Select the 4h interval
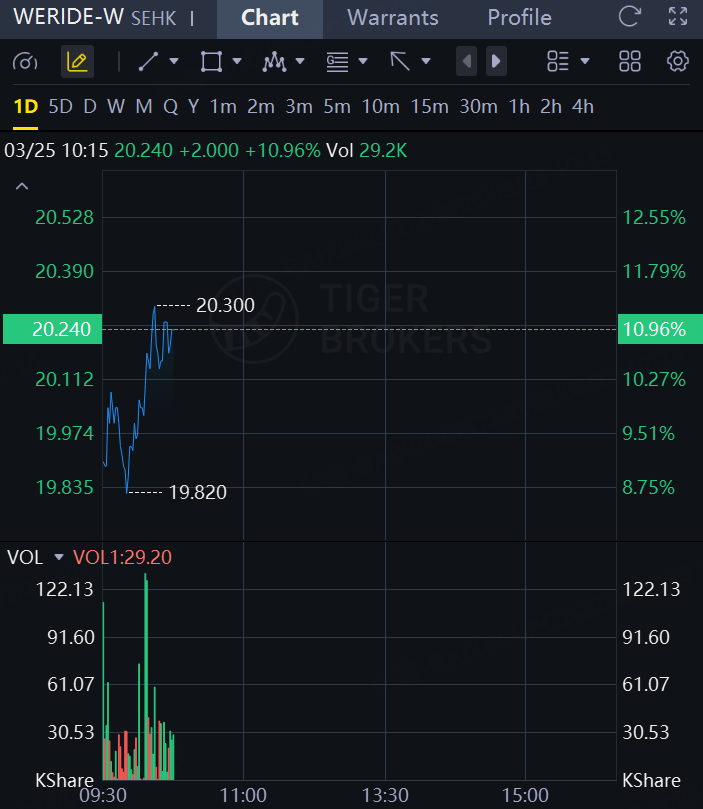Viewport: 703px width, 809px height. [583, 107]
